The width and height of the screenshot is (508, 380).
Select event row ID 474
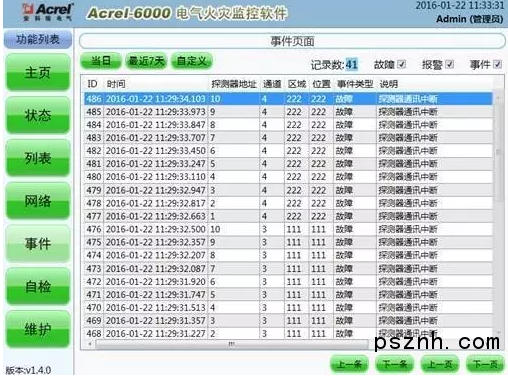tap(288, 255)
